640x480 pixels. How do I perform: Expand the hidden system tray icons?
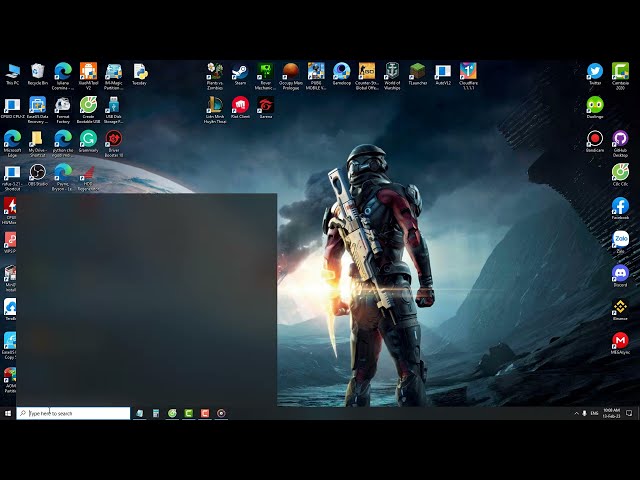(x=576, y=413)
